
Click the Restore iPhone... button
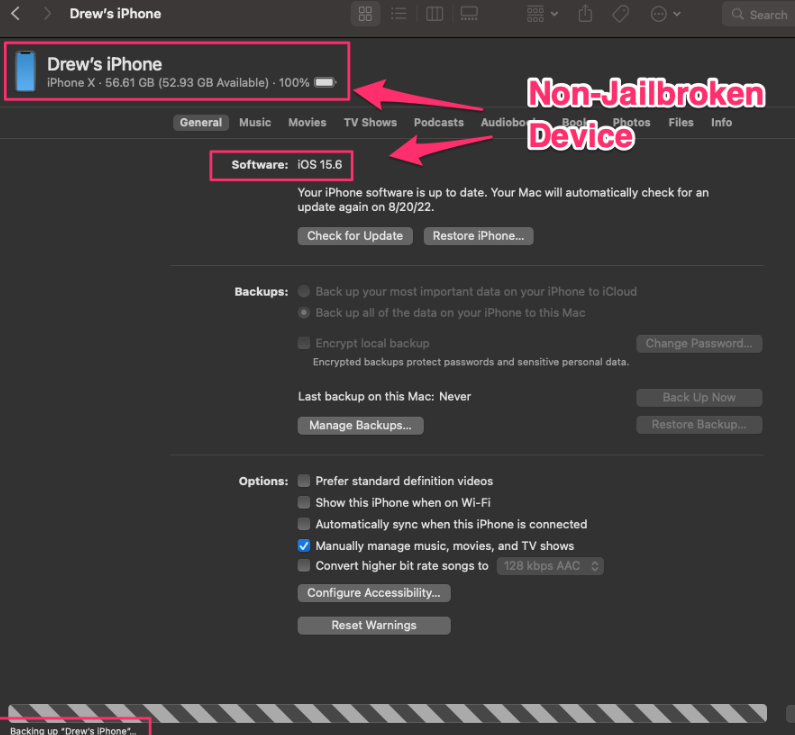point(478,236)
